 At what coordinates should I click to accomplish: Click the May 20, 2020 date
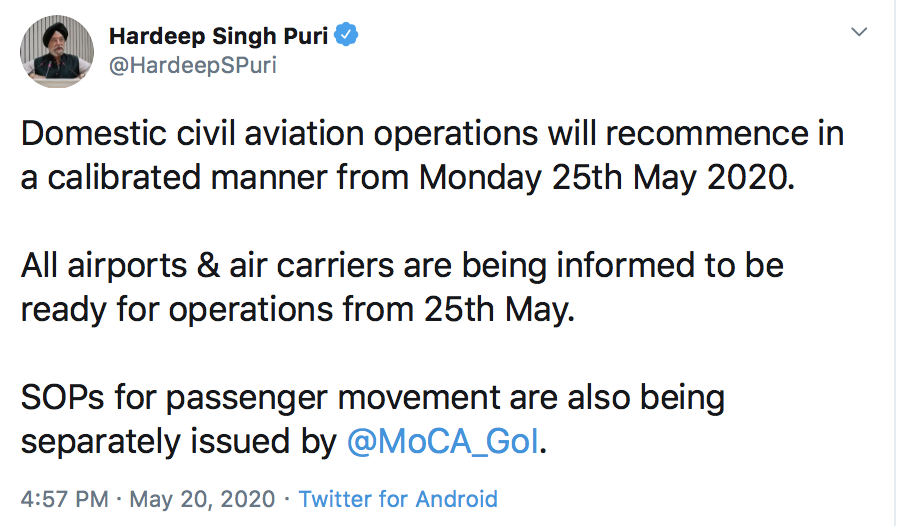pos(205,498)
